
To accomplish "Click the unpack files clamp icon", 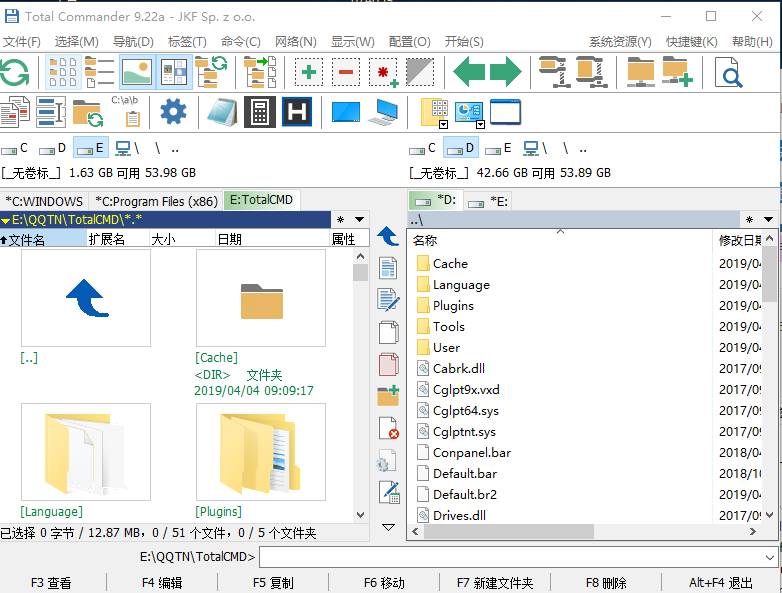I will click(591, 72).
